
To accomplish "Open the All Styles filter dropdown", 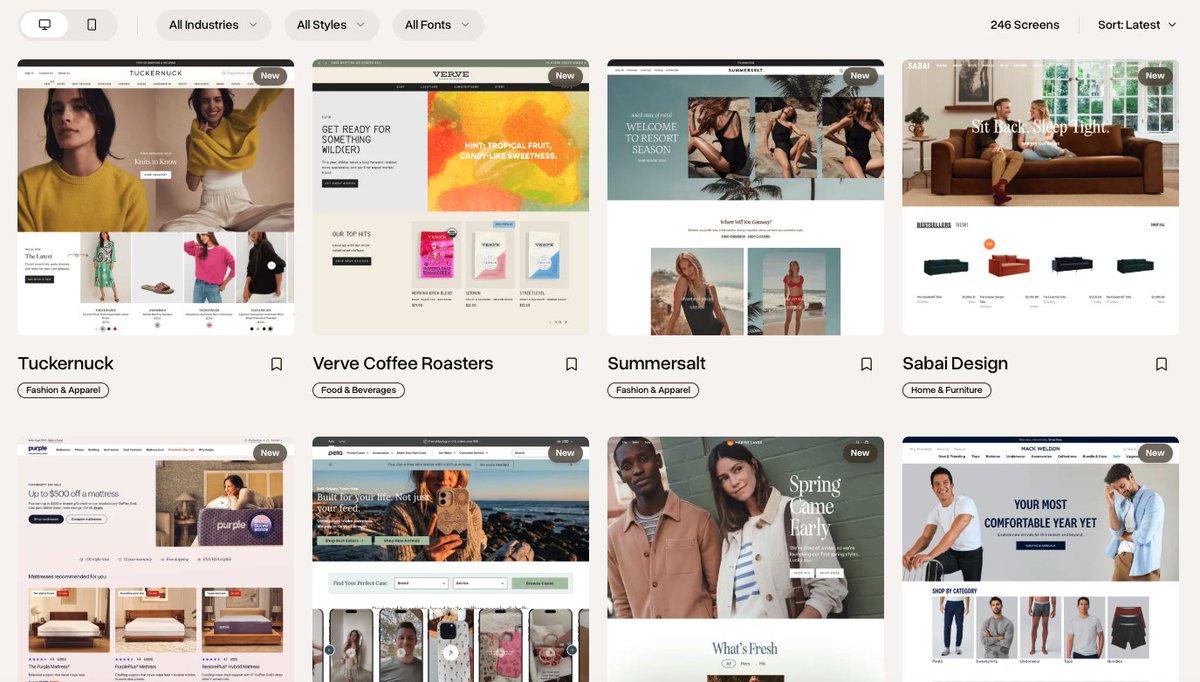I will click(x=332, y=25).
